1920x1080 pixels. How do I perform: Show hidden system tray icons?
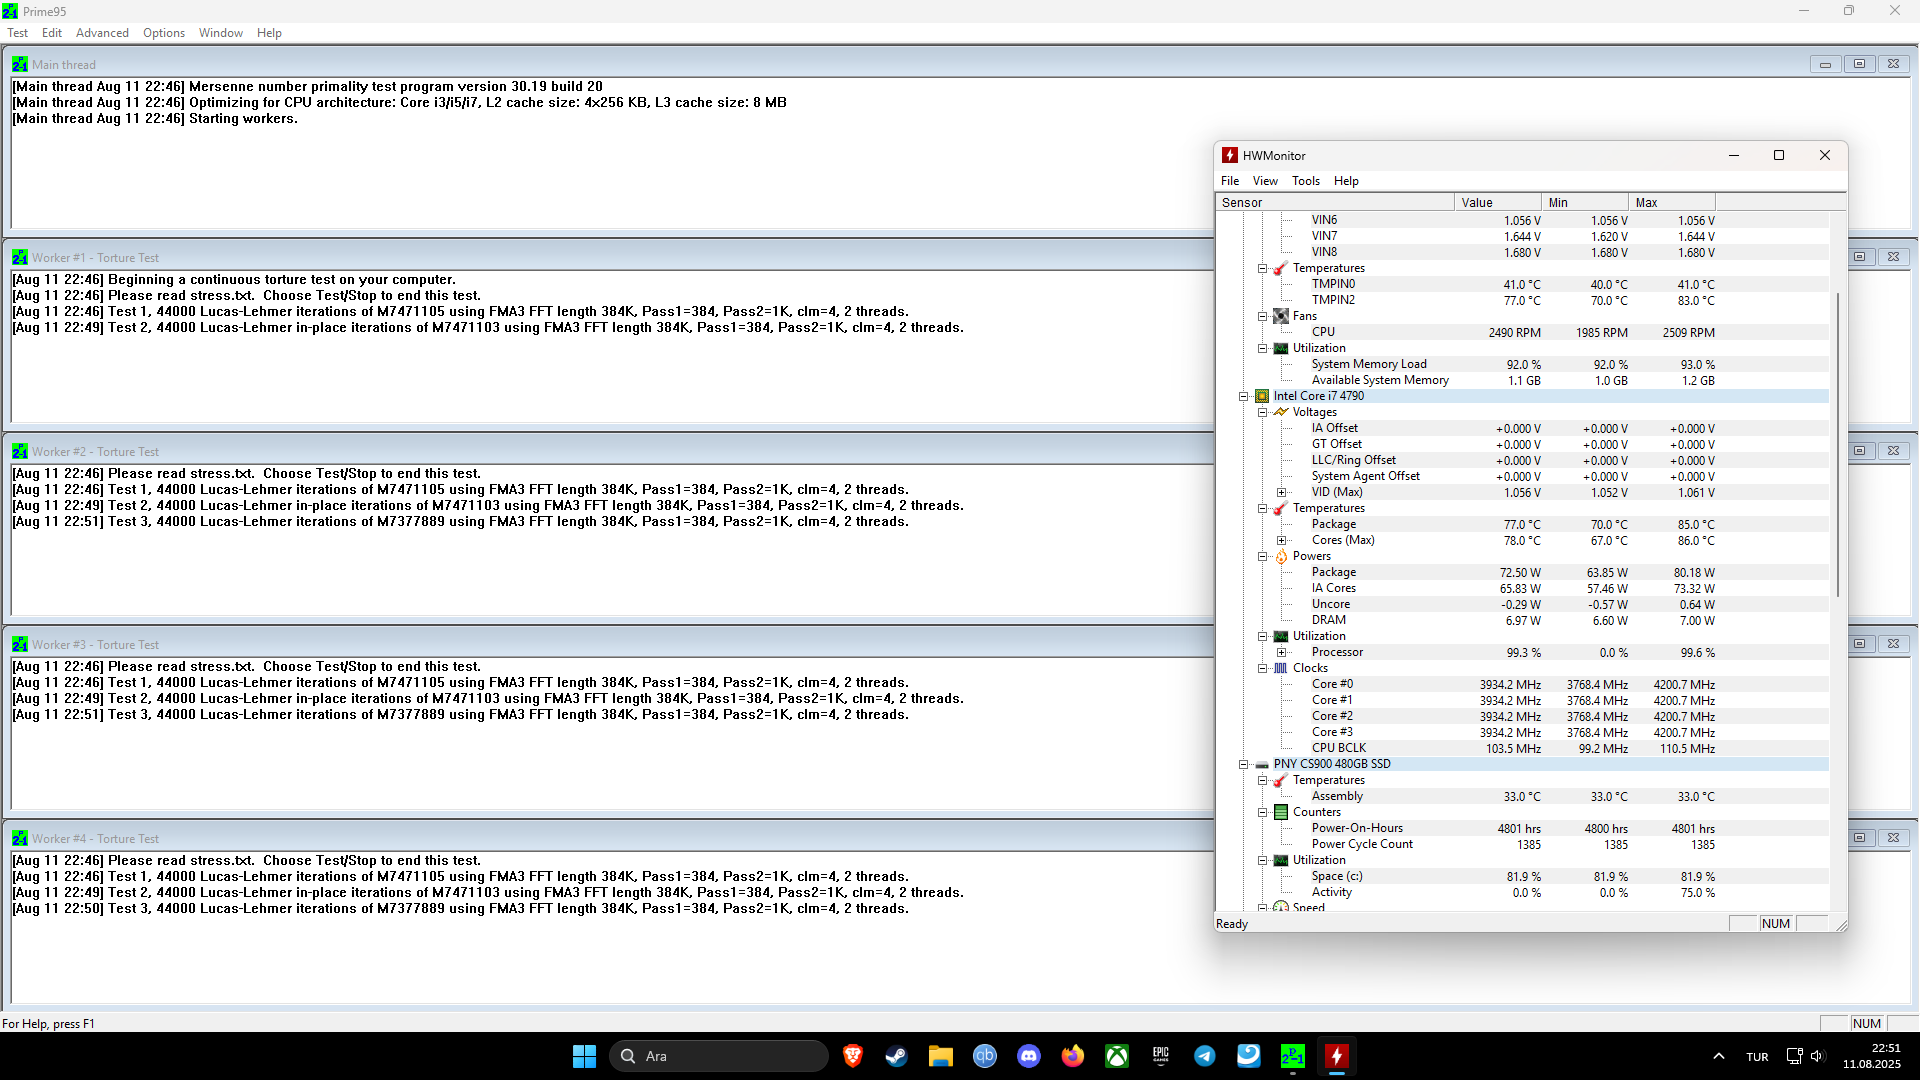pos(1719,1056)
